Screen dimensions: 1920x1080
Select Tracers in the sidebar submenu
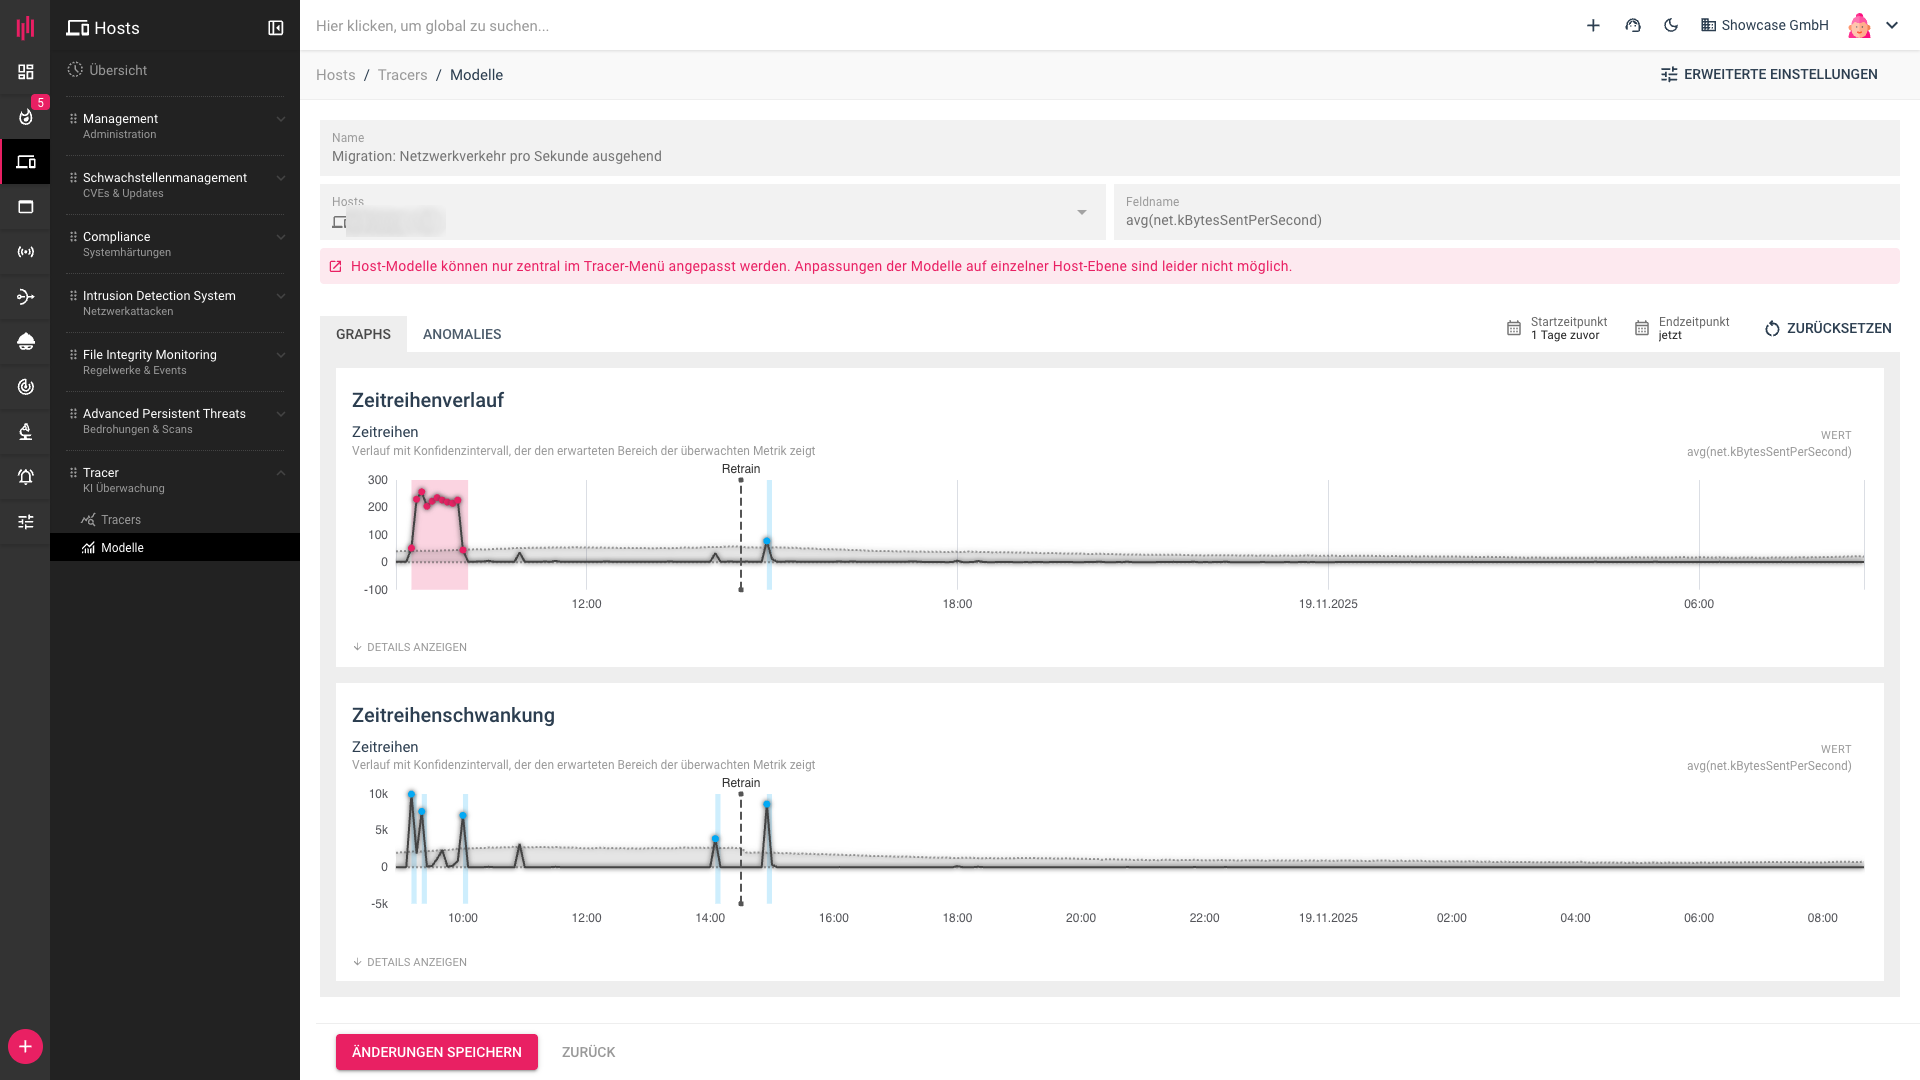[x=121, y=520]
